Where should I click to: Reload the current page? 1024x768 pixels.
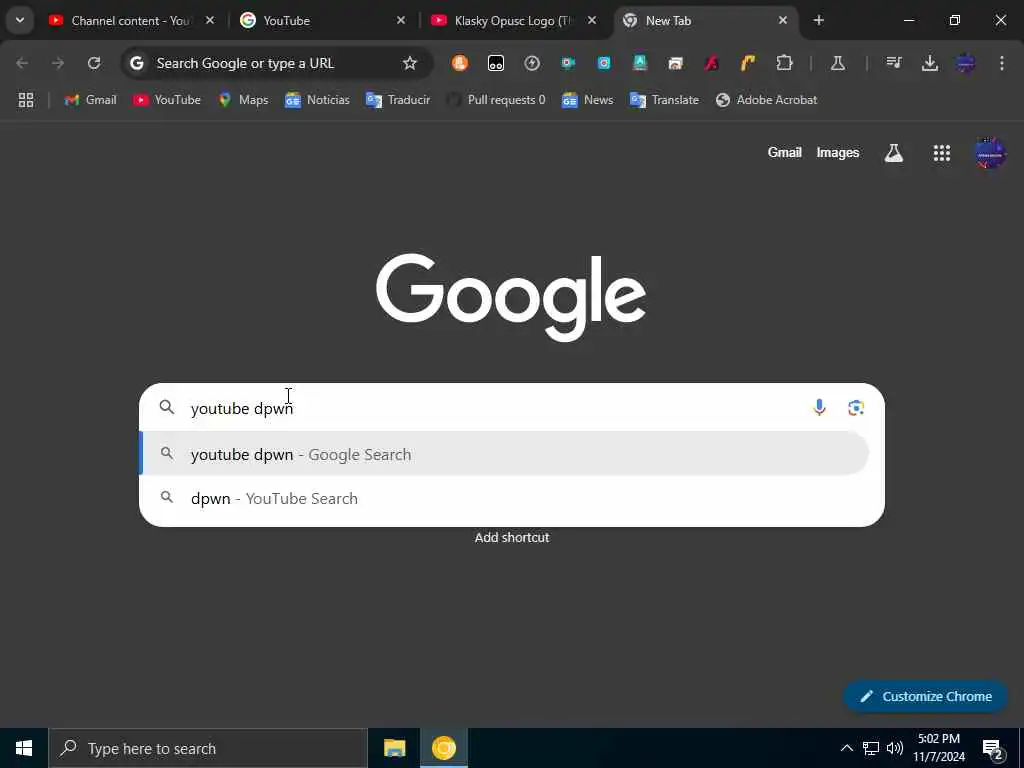point(94,63)
